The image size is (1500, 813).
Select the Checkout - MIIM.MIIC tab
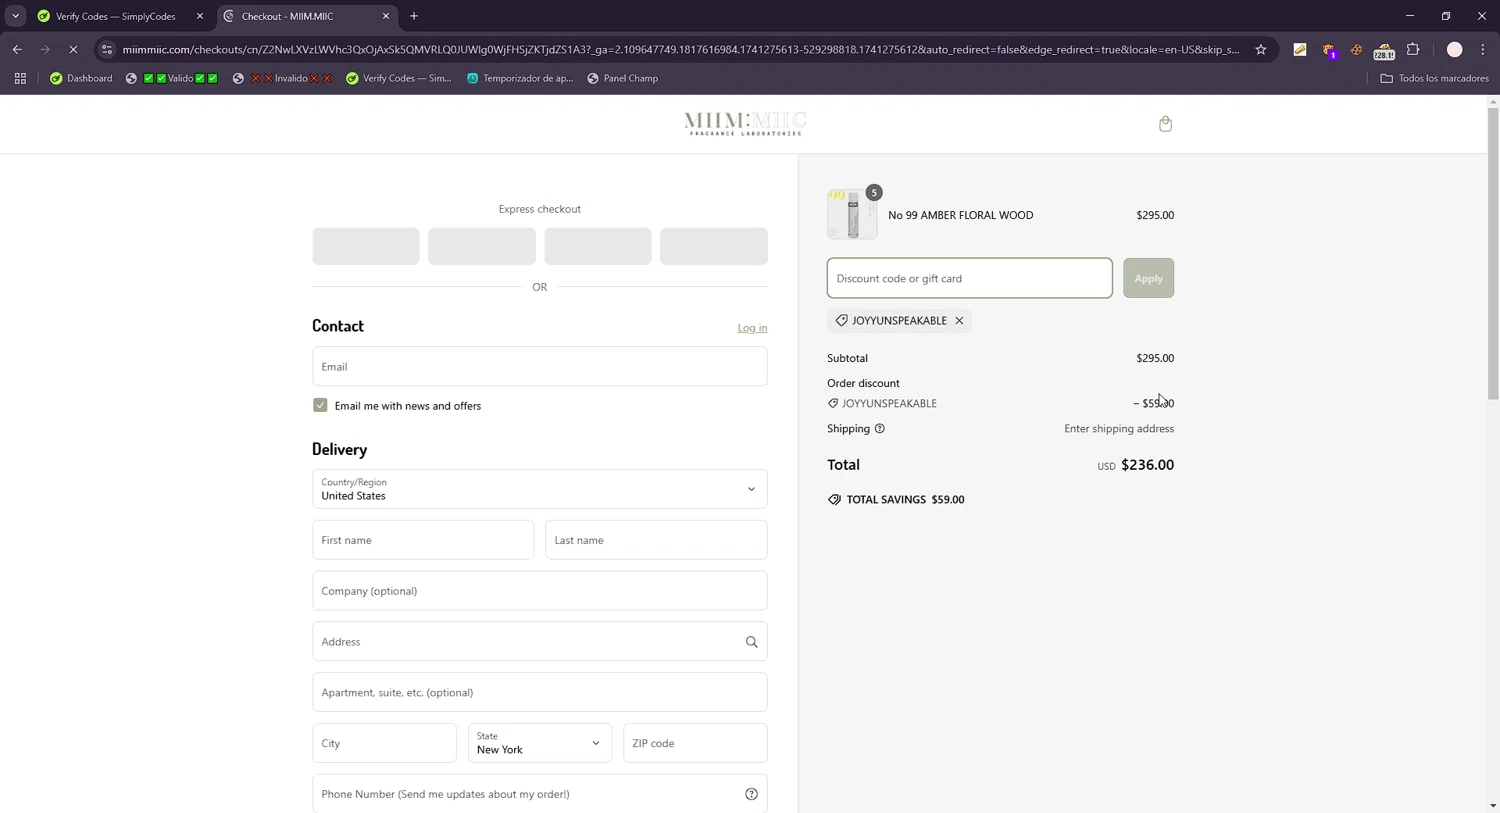[303, 16]
